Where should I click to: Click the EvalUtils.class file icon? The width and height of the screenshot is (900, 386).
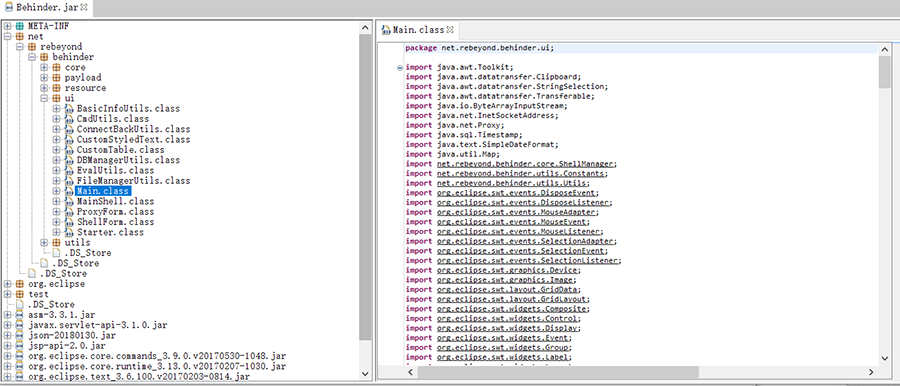point(69,171)
